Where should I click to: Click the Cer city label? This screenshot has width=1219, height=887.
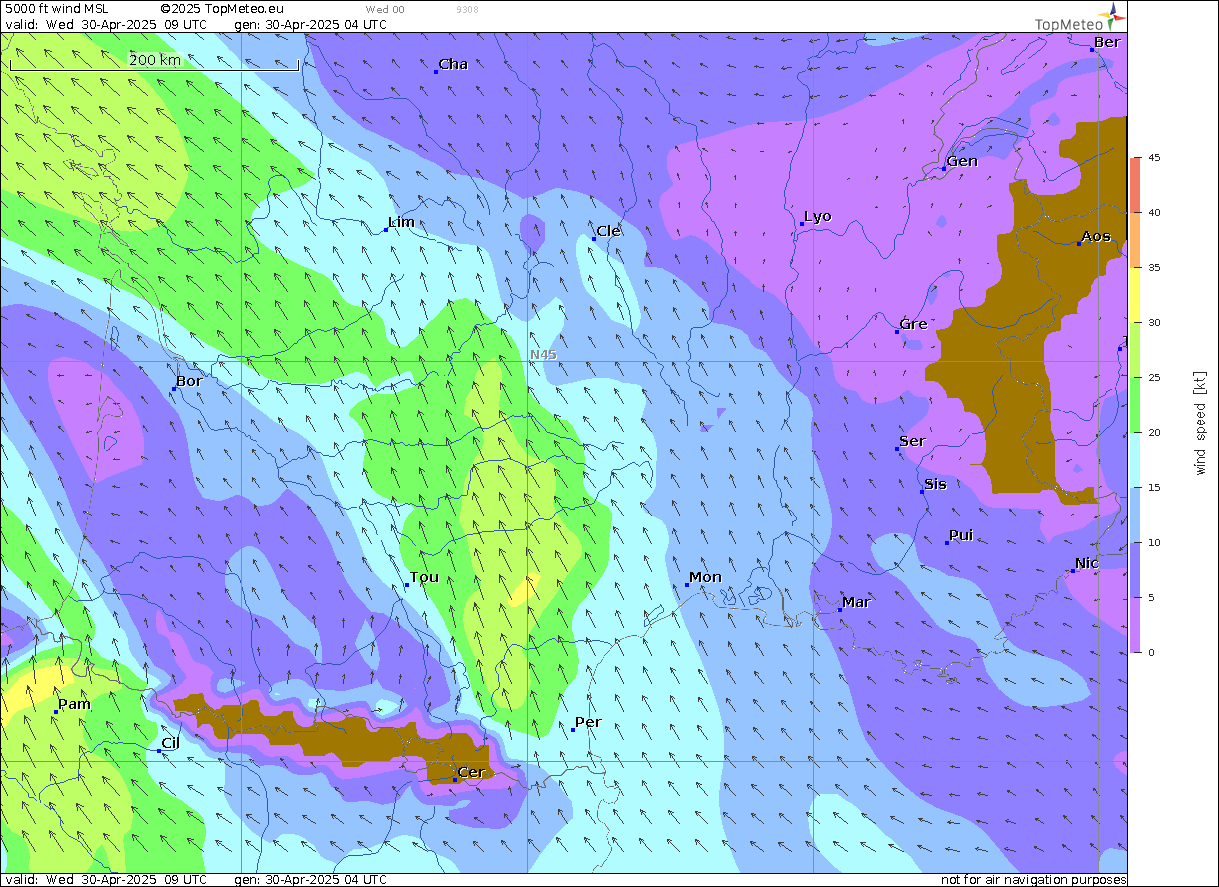(471, 772)
